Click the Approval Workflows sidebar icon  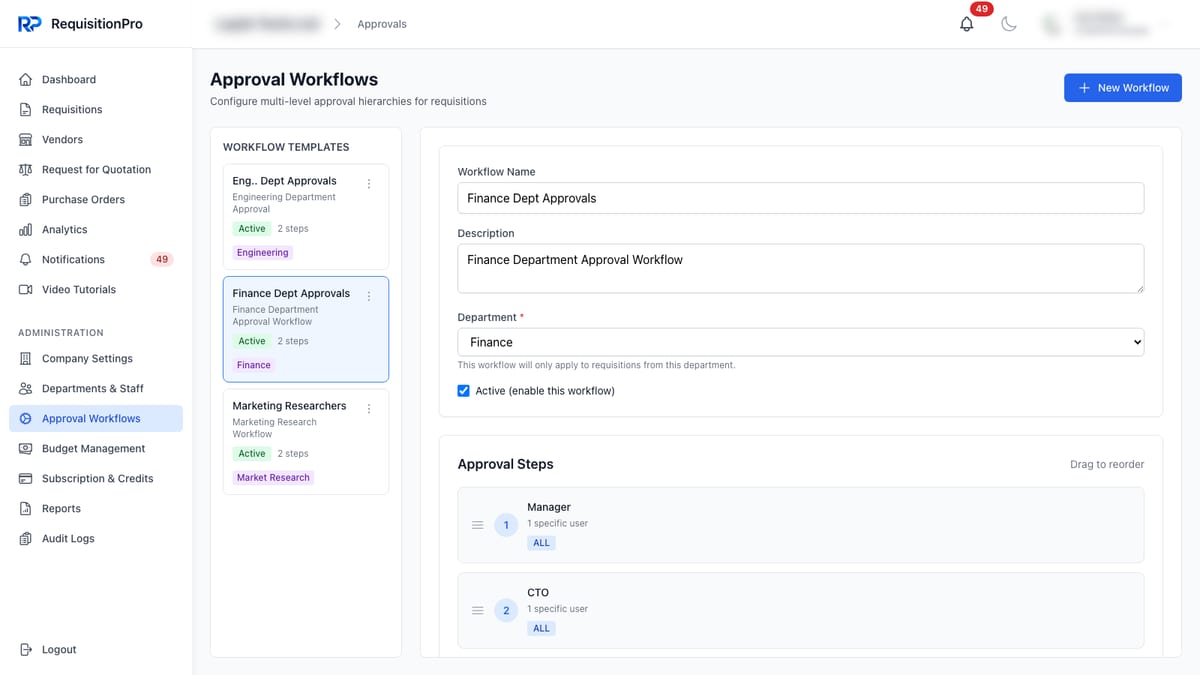click(26, 418)
